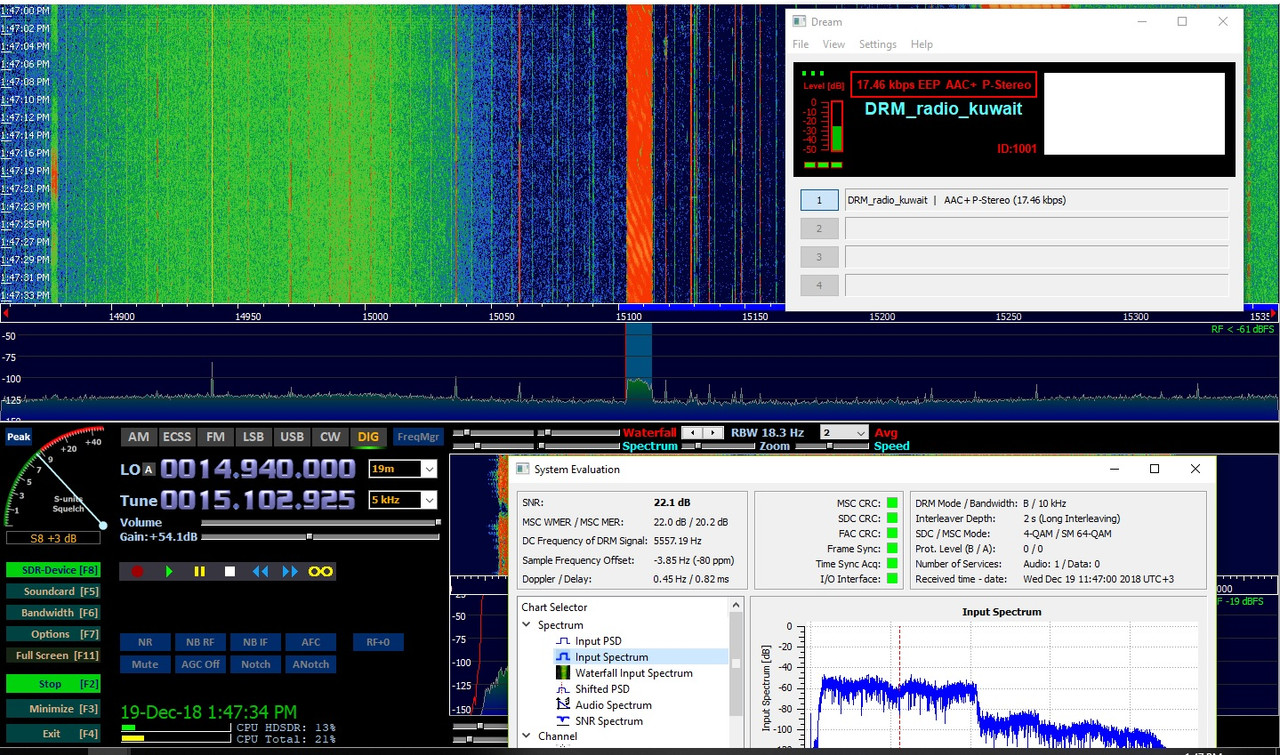Open the Settings menu in Dream
The image size is (1280, 755).
click(x=878, y=44)
